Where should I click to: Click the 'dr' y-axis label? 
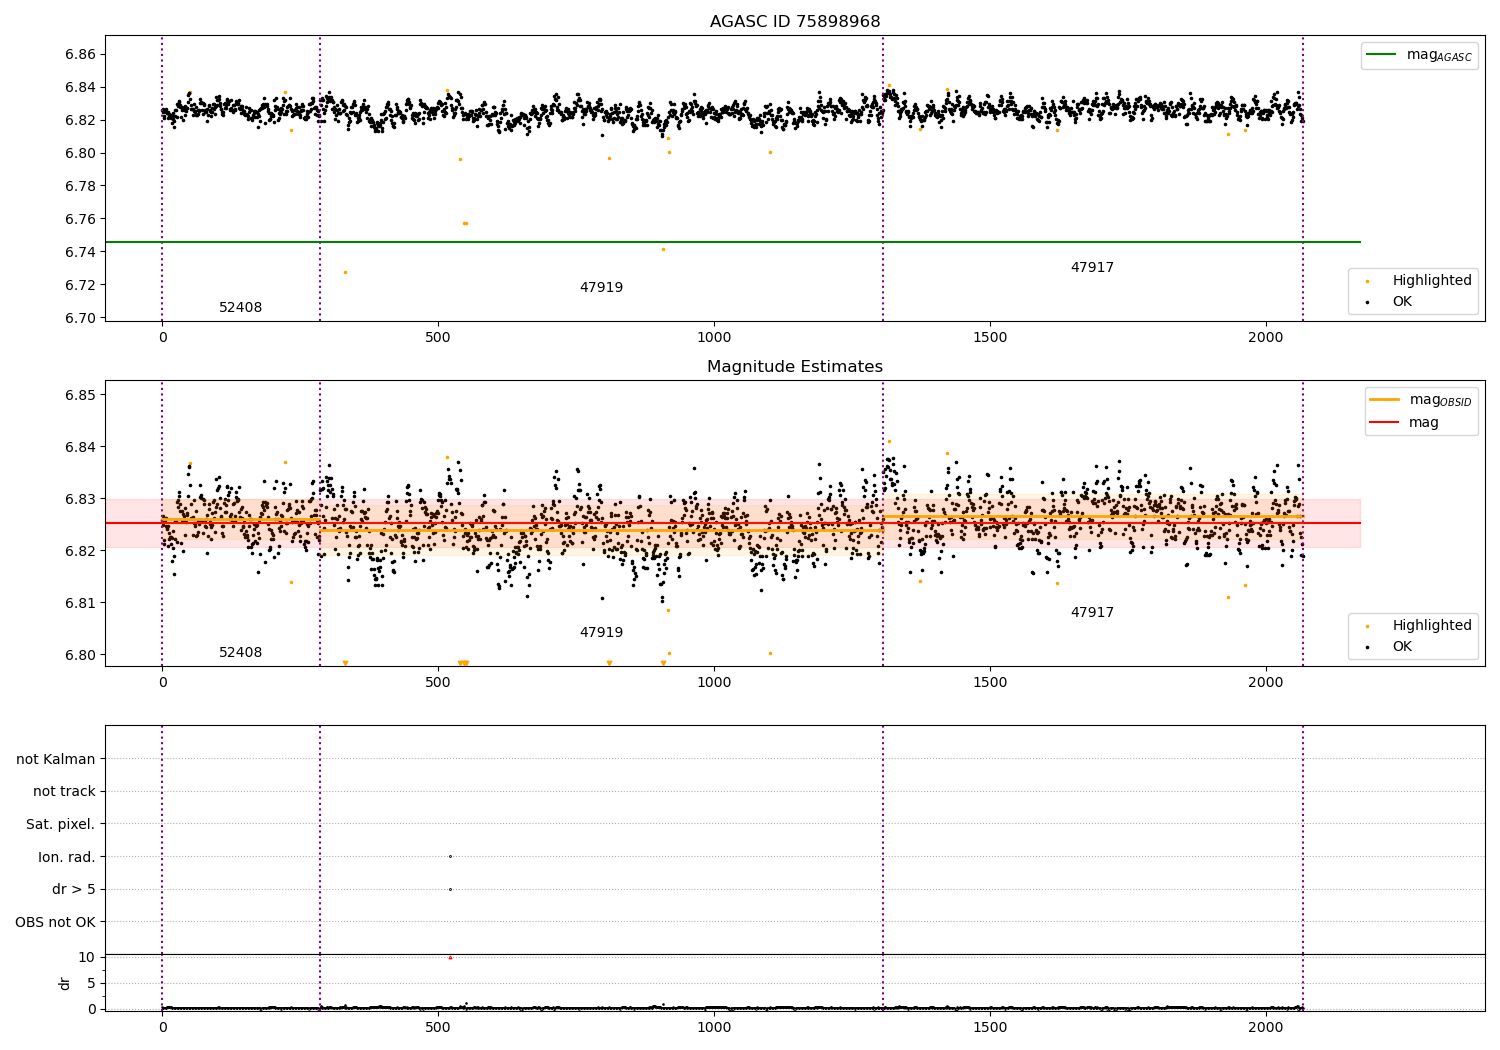pos(65,983)
